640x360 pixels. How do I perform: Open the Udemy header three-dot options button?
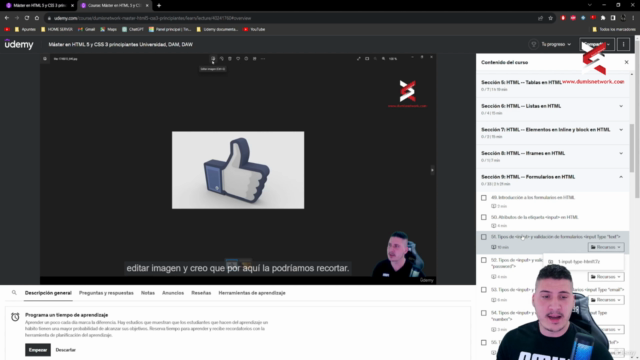click(x=623, y=44)
